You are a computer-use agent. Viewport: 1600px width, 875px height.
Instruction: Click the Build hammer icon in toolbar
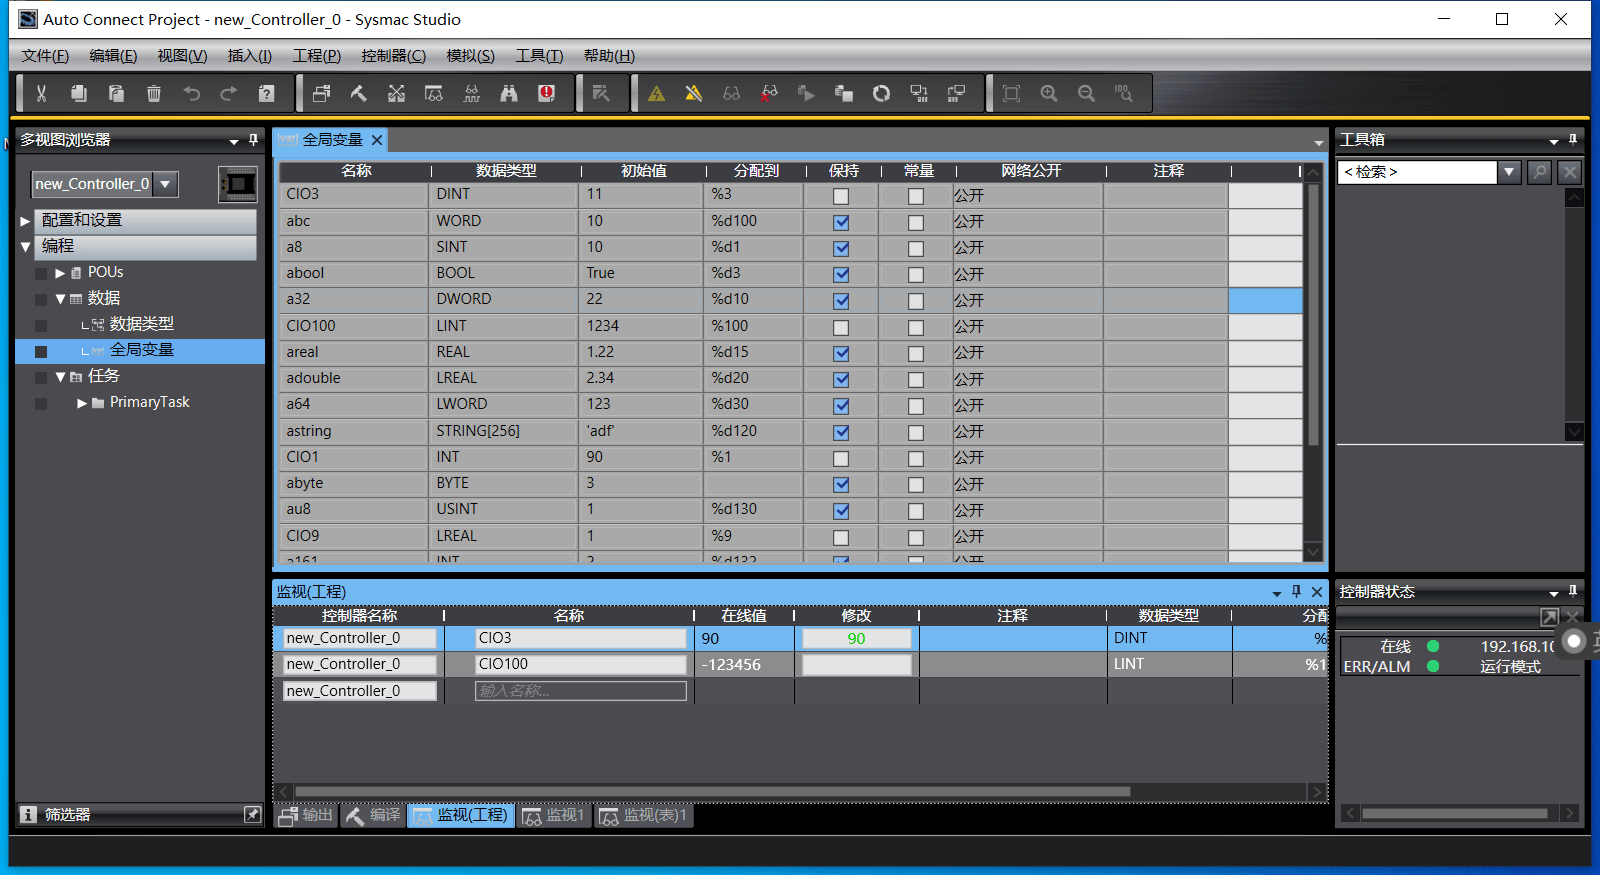[359, 93]
